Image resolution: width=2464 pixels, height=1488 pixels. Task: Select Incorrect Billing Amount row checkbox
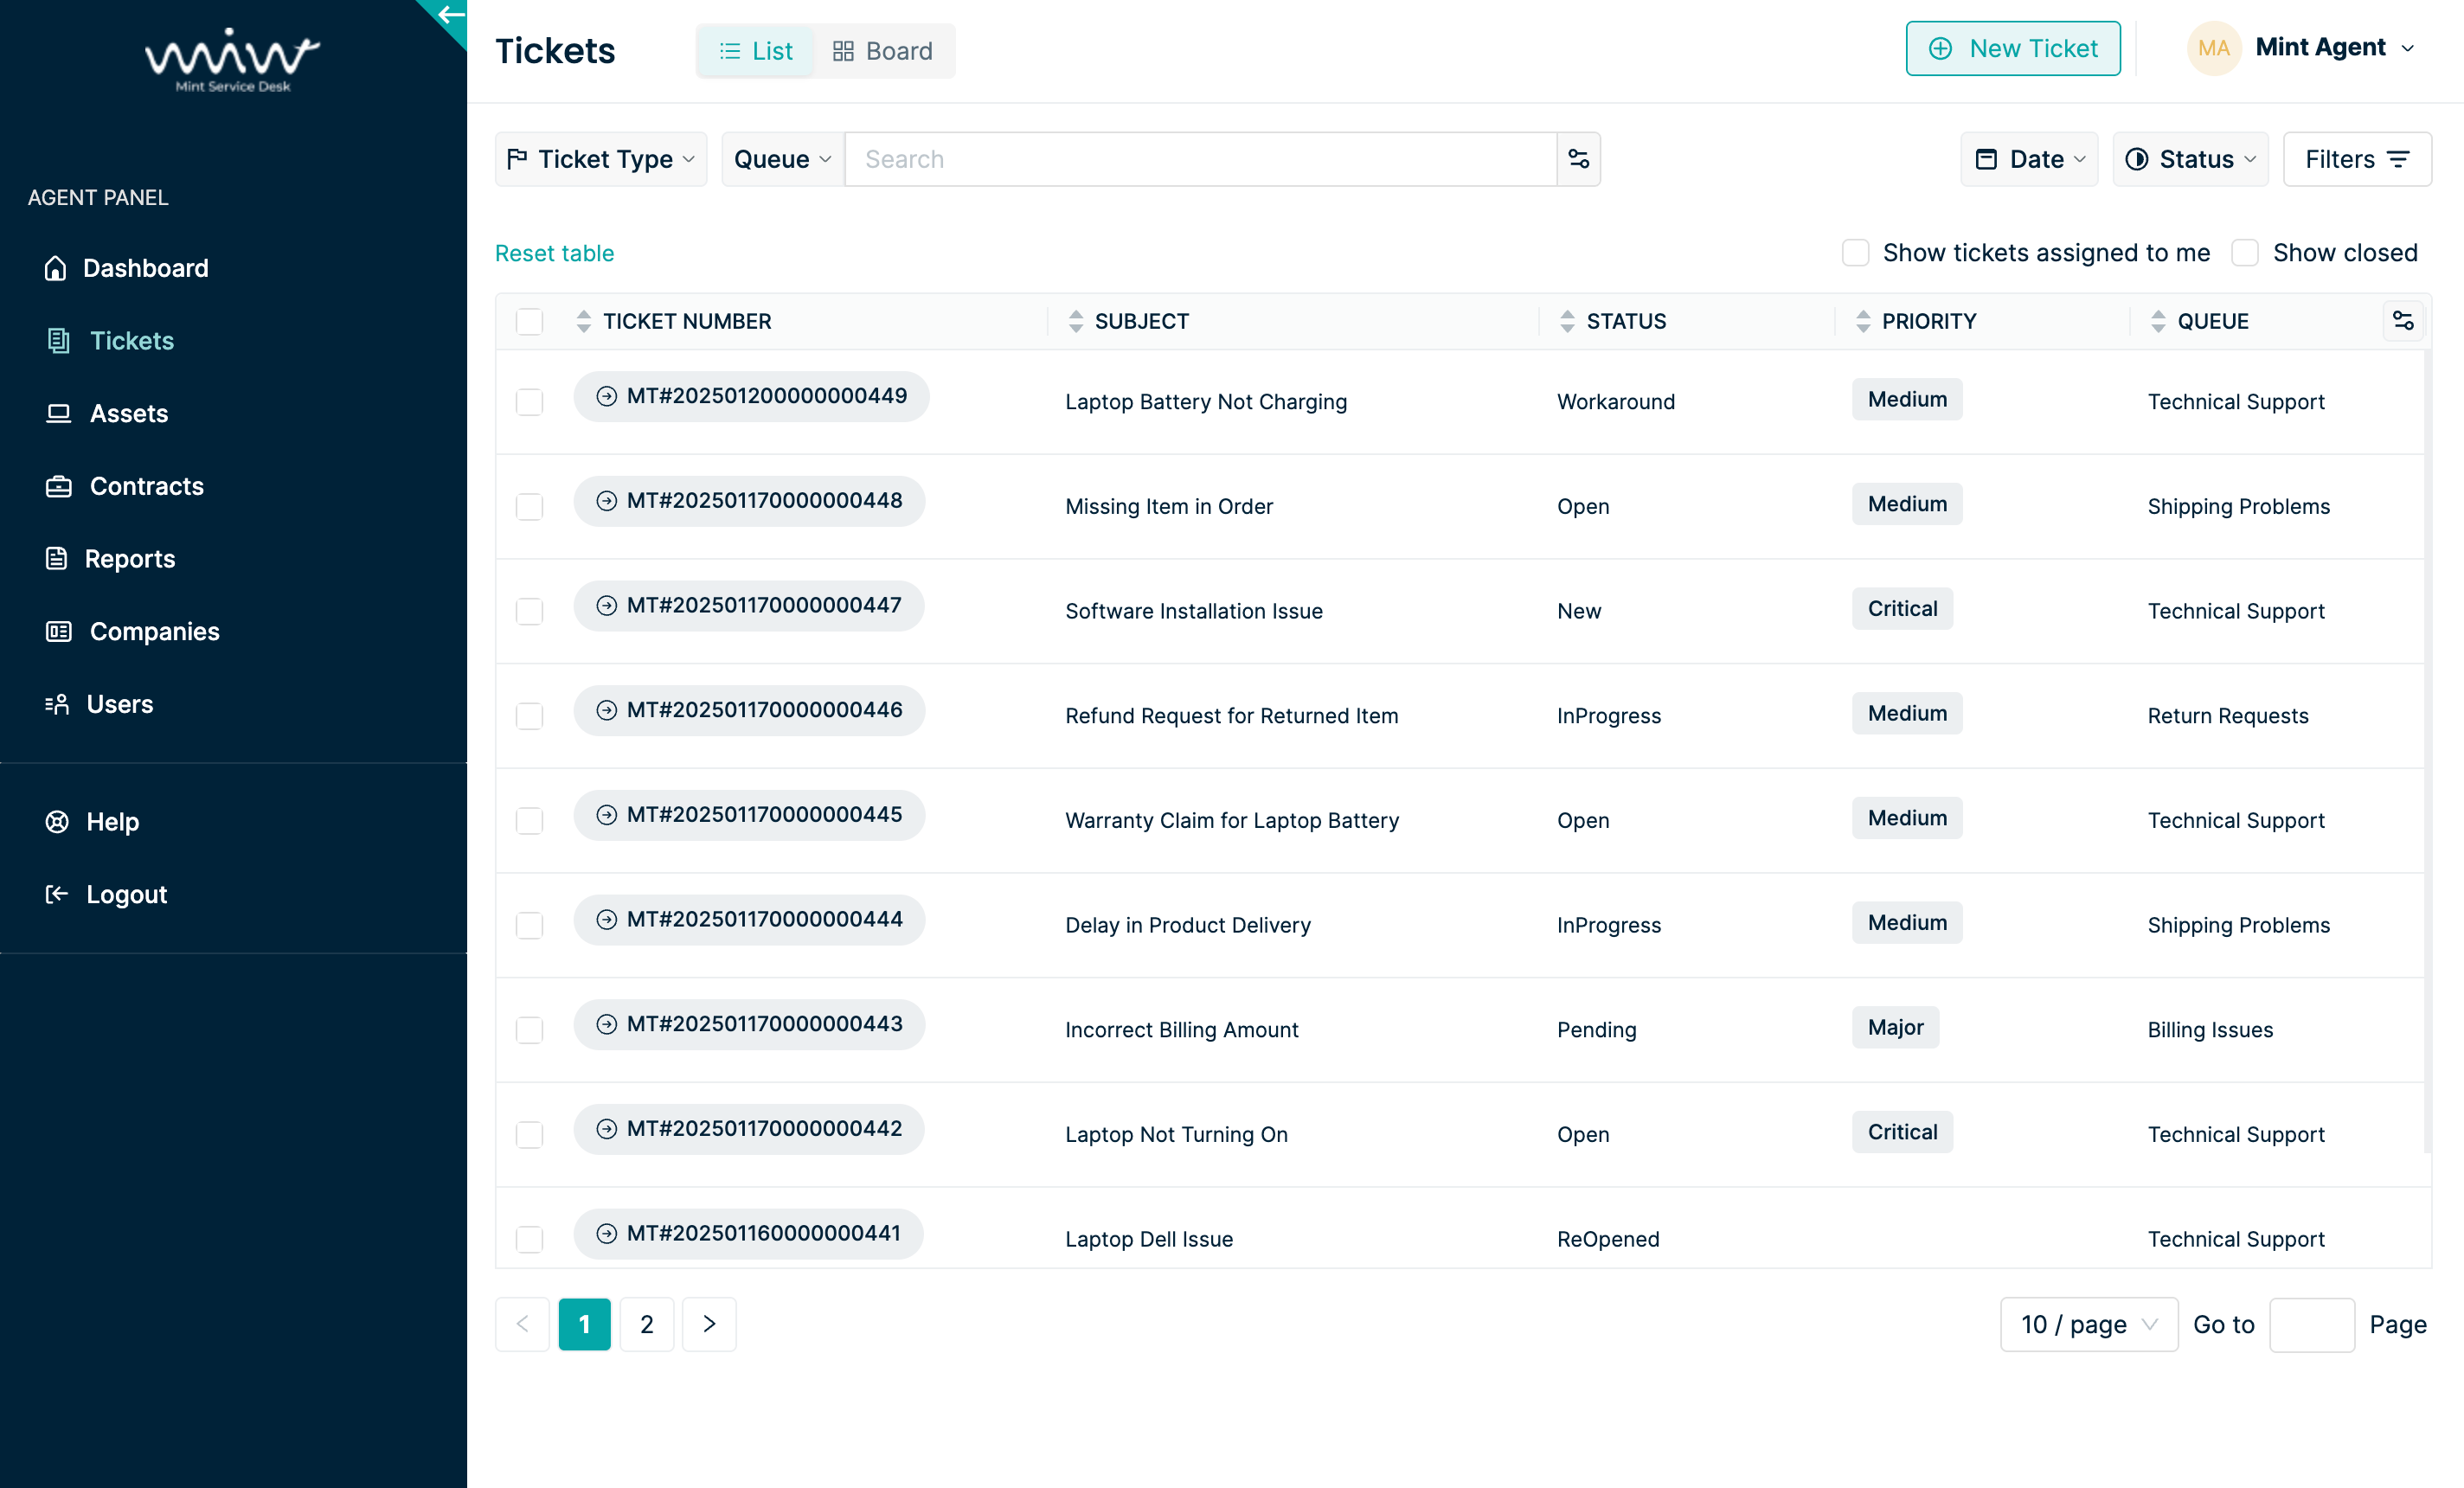coord(529,1030)
